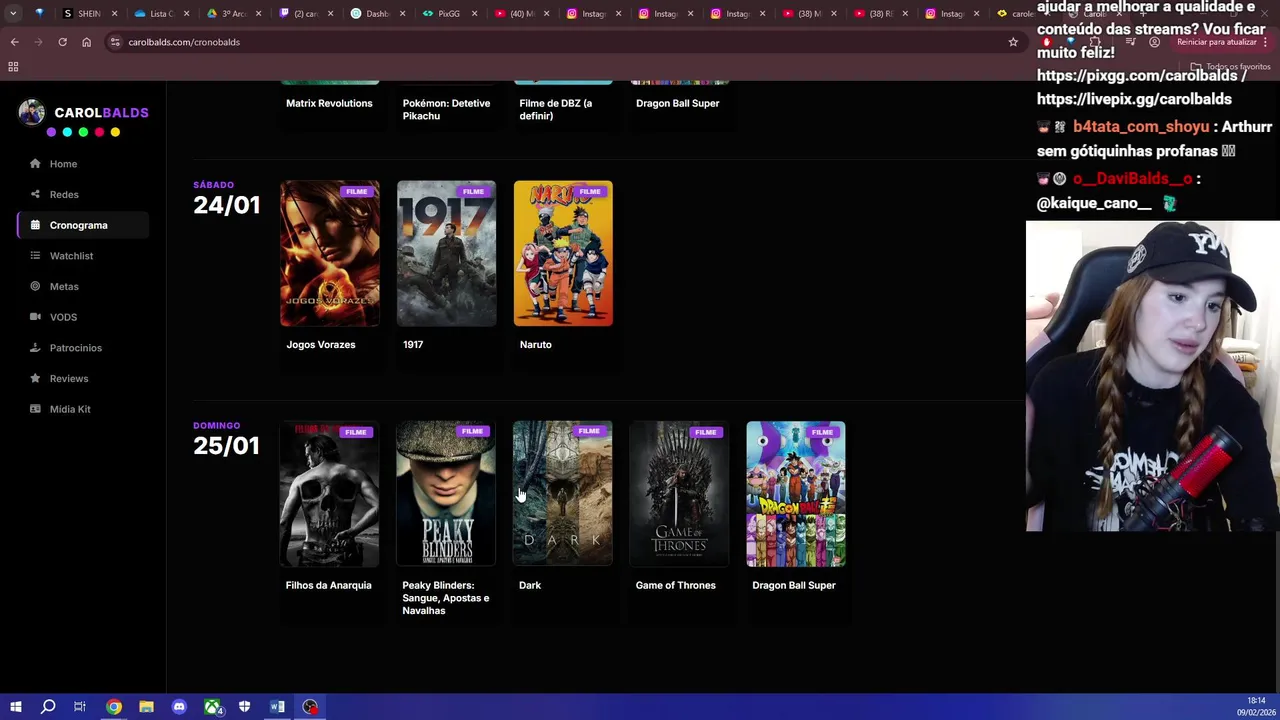
Task: Open Redes in the sidebar
Action: [x=82, y=194]
